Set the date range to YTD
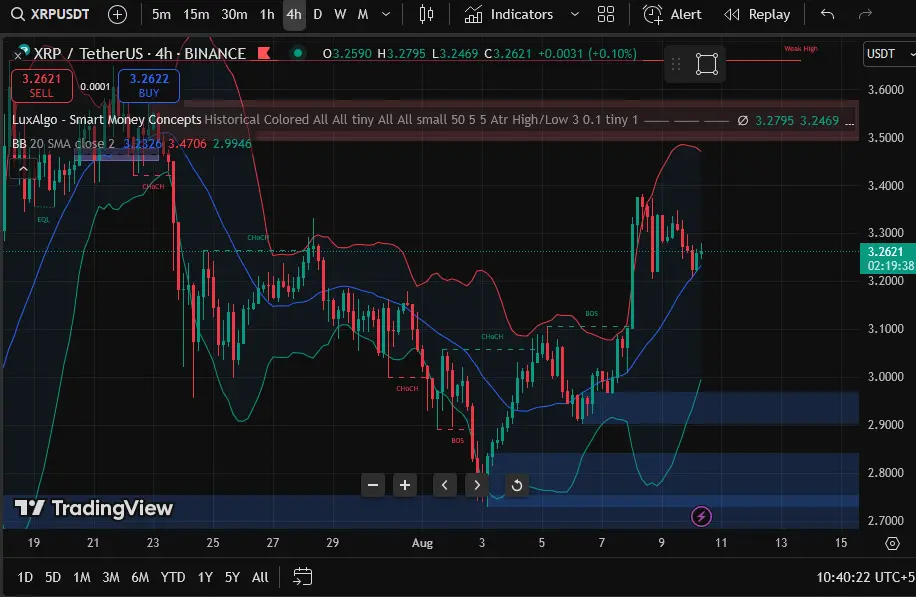 click(173, 577)
